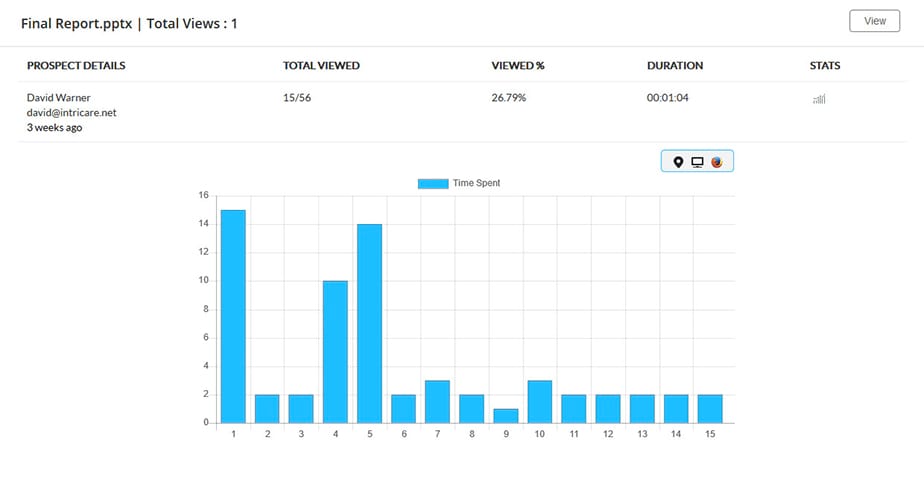Select the bar for slide 14
The image size is (924, 484).
click(676, 409)
